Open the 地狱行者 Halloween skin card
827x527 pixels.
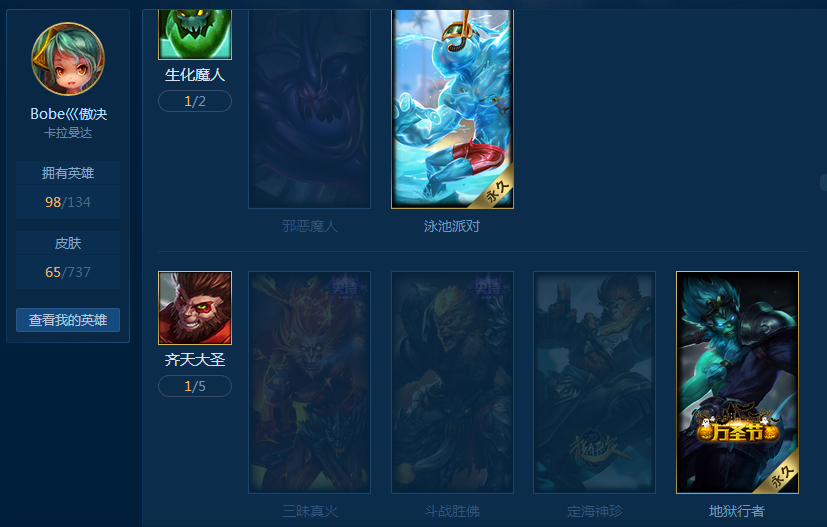(x=737, y=382)
